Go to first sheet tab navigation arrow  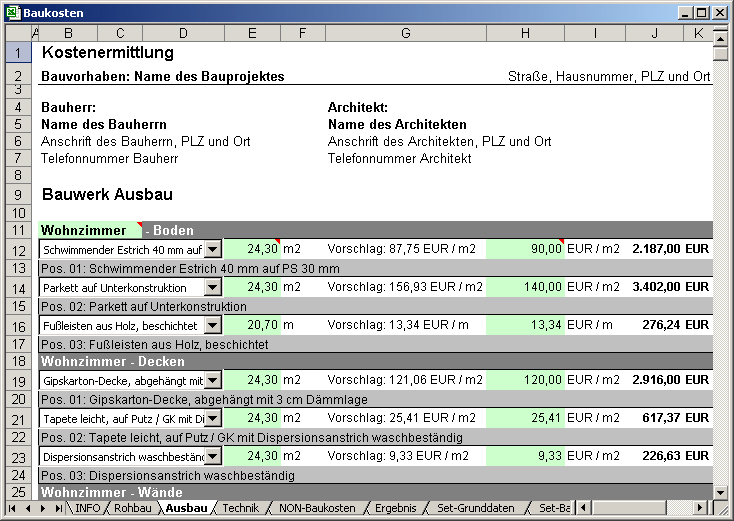[x=12, y=508]
